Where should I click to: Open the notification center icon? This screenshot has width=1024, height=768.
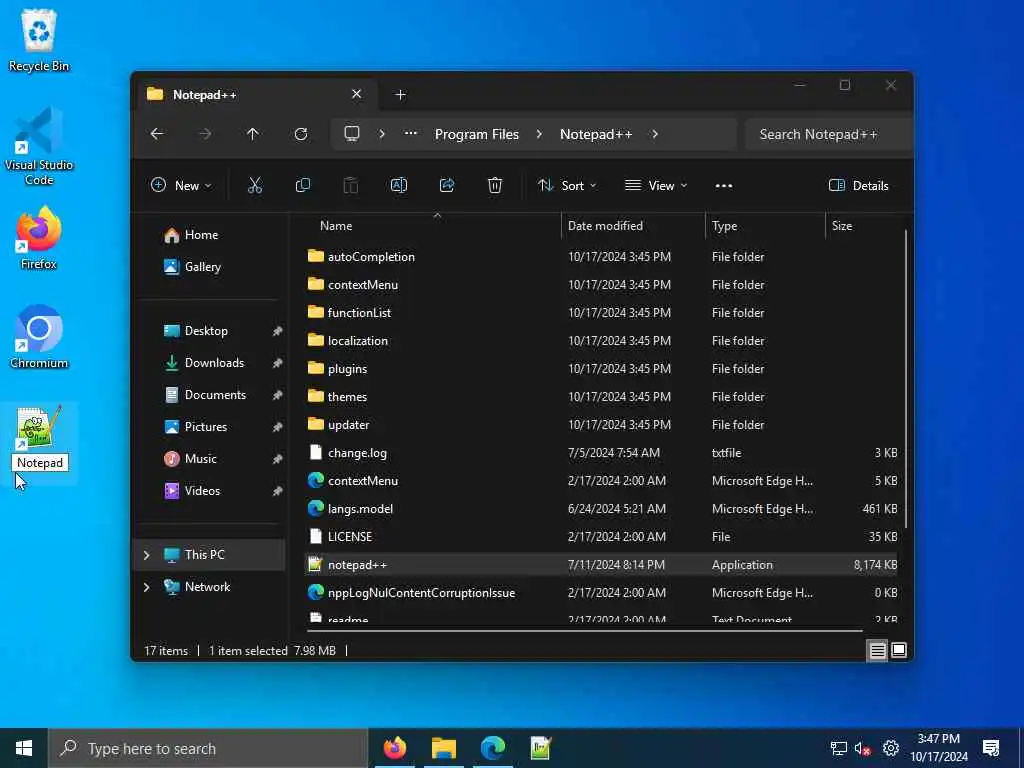tap(991, 748)
